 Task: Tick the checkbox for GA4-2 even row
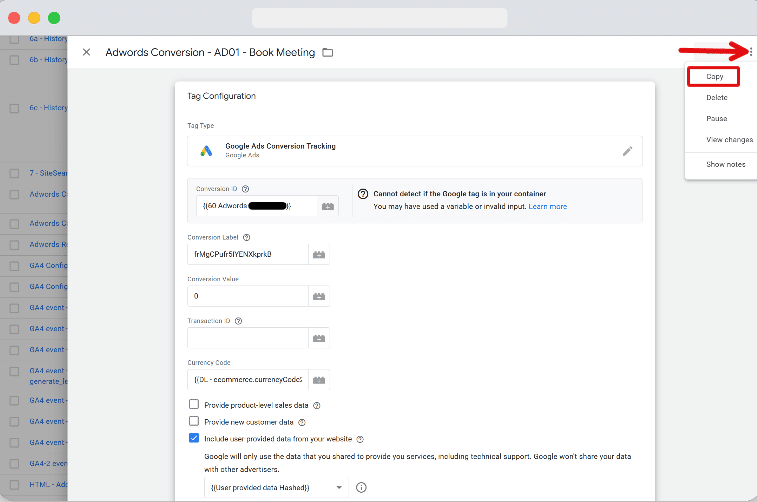(14, 464)
